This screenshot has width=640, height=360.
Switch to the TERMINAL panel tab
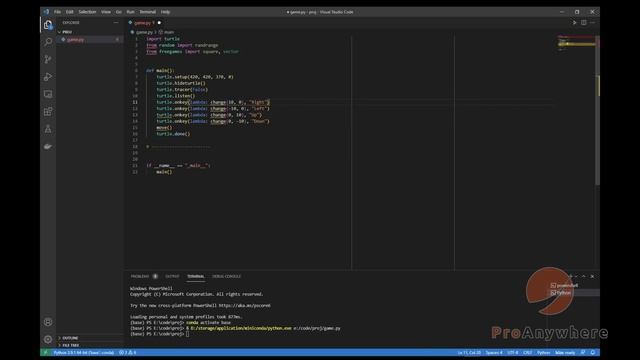tap(196, 276)
